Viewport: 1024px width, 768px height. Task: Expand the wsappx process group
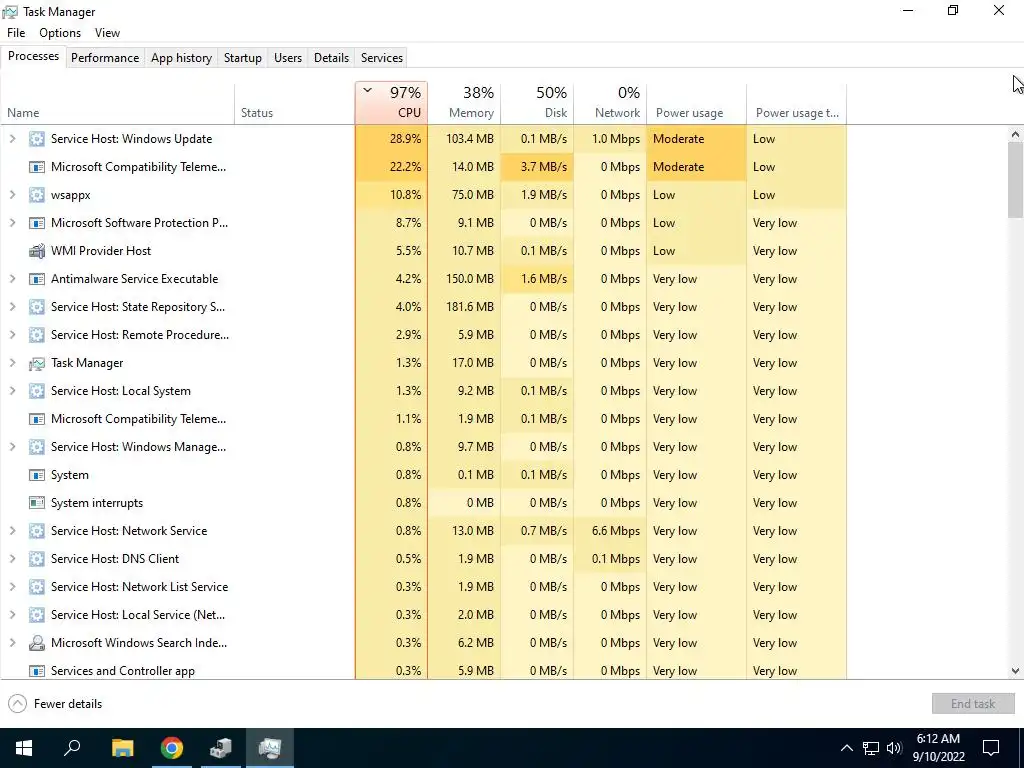pos(12,195)
